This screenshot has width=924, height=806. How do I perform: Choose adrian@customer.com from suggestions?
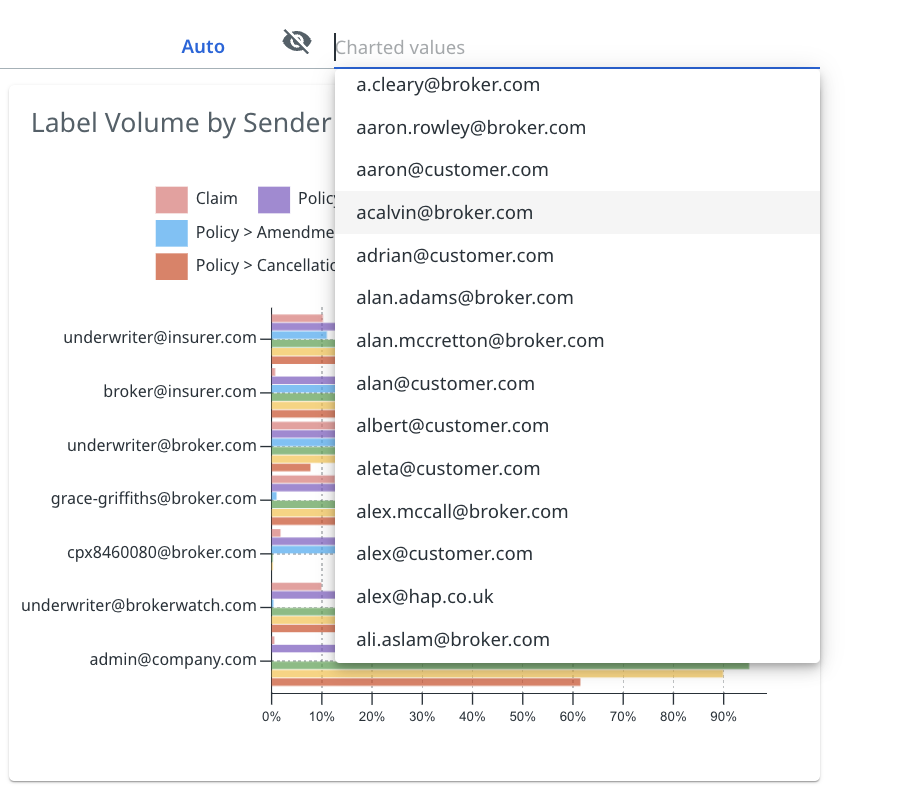click(455, 256)
